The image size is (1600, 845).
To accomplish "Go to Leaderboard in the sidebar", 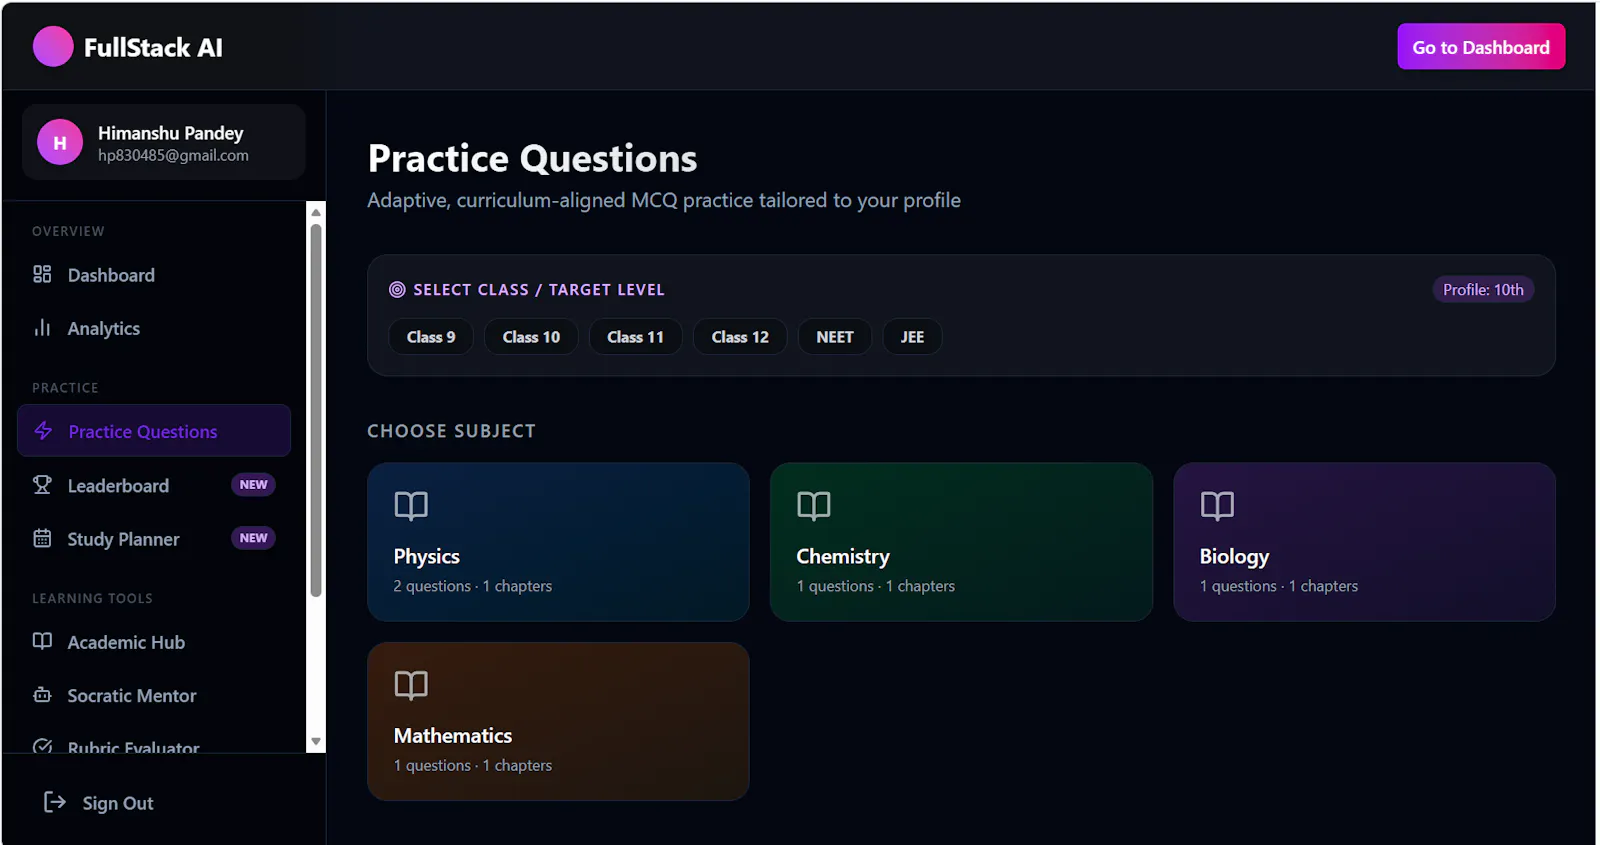I will pos(154,485).
